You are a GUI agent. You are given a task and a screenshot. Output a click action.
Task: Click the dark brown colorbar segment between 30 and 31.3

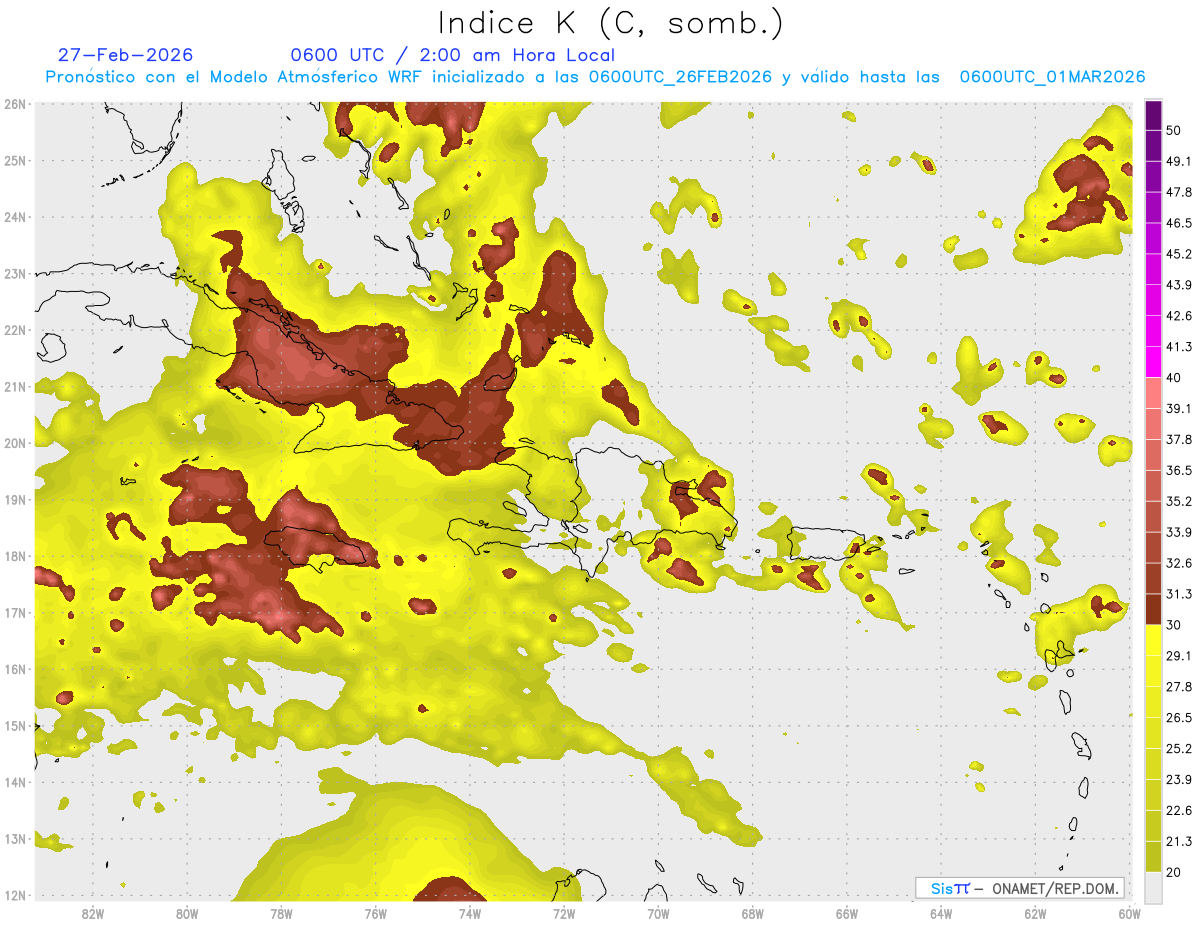1153,610
